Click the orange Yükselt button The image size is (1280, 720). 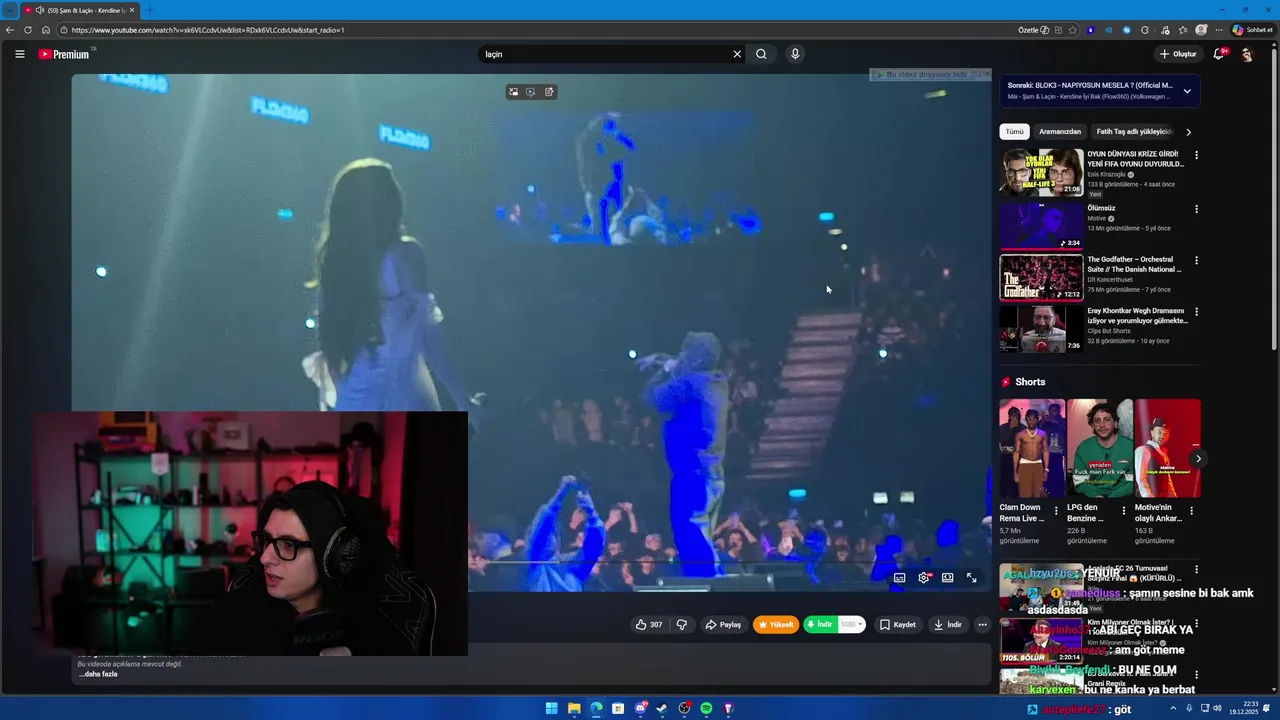(x=776, y=625)
